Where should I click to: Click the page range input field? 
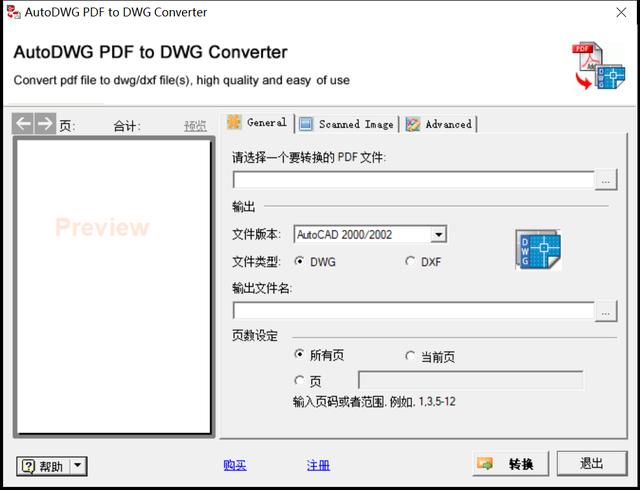(470, 381)
